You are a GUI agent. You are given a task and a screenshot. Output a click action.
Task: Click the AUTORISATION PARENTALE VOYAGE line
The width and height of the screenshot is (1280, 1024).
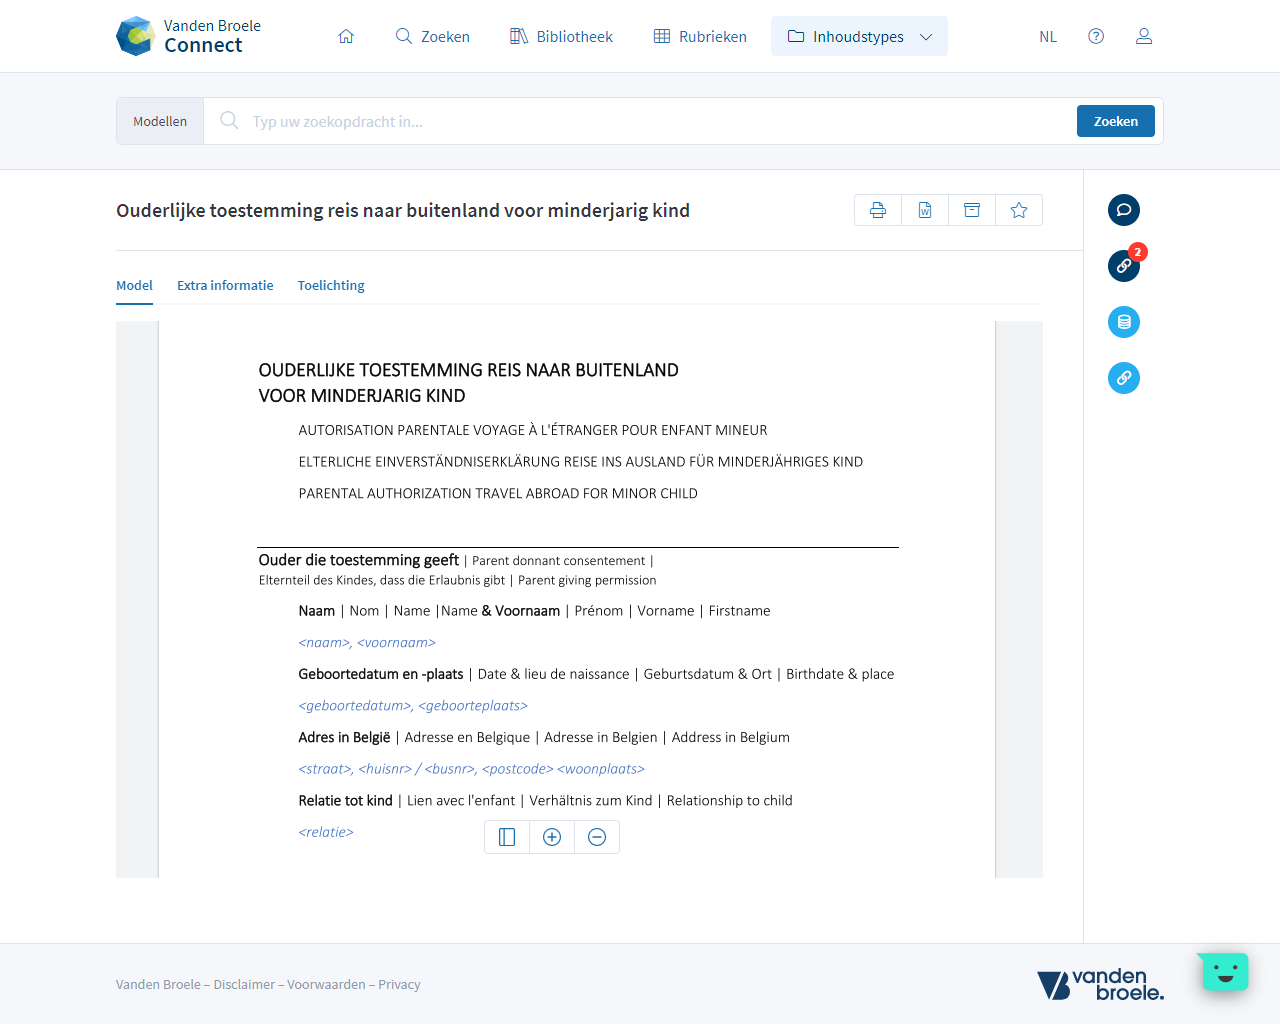coord(533,430)
